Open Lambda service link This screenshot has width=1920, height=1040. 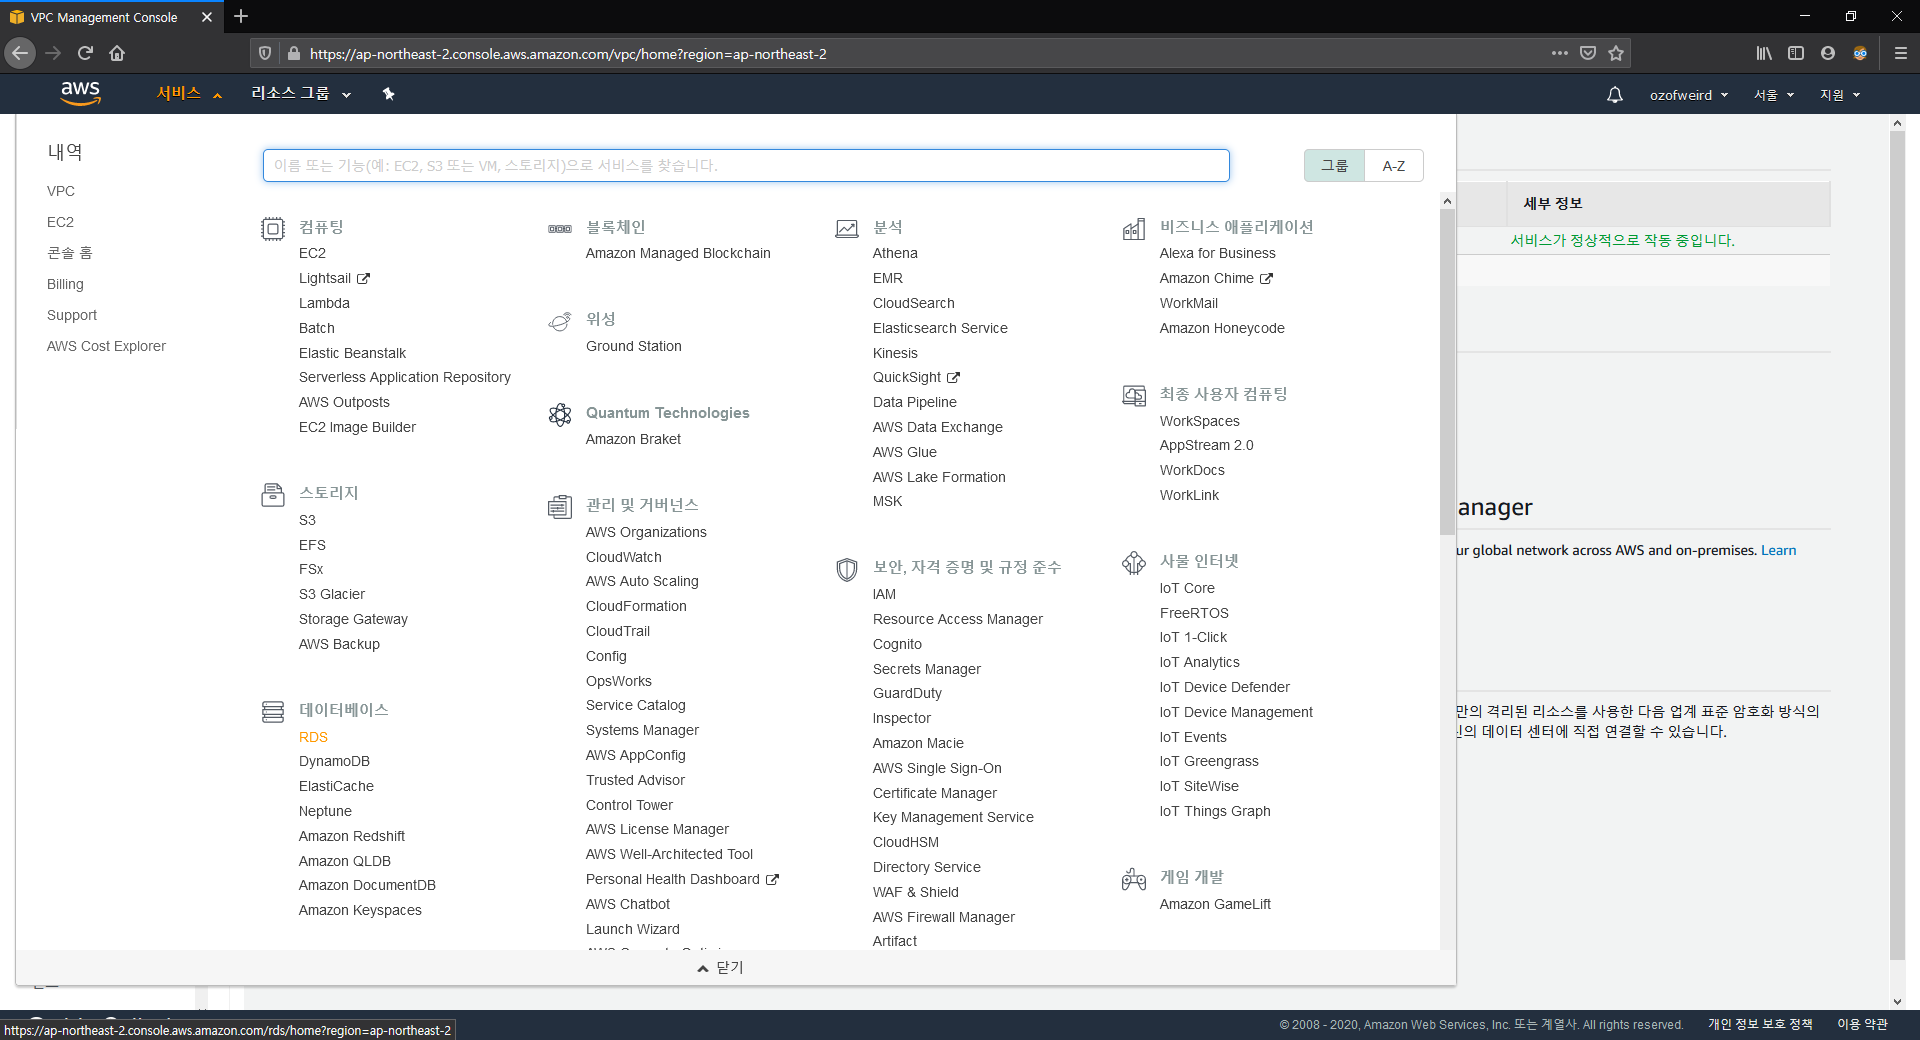click(324, 303)
